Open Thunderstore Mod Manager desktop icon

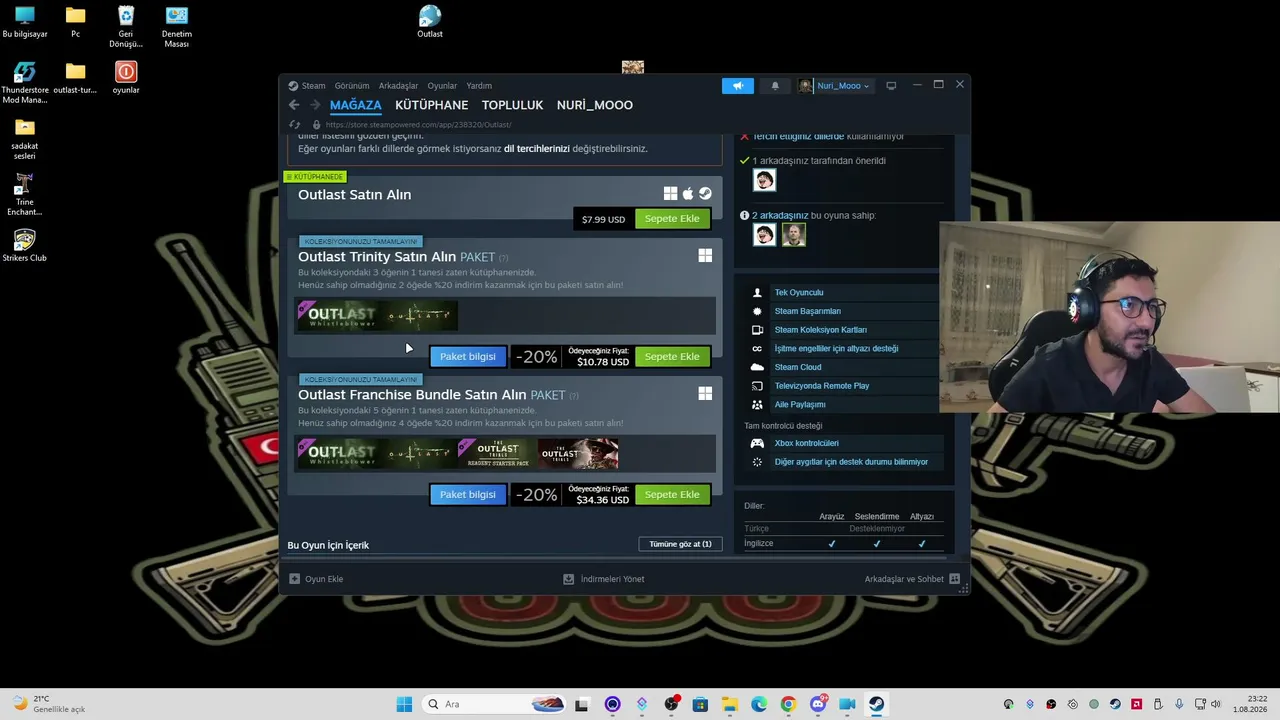[25, 83]
